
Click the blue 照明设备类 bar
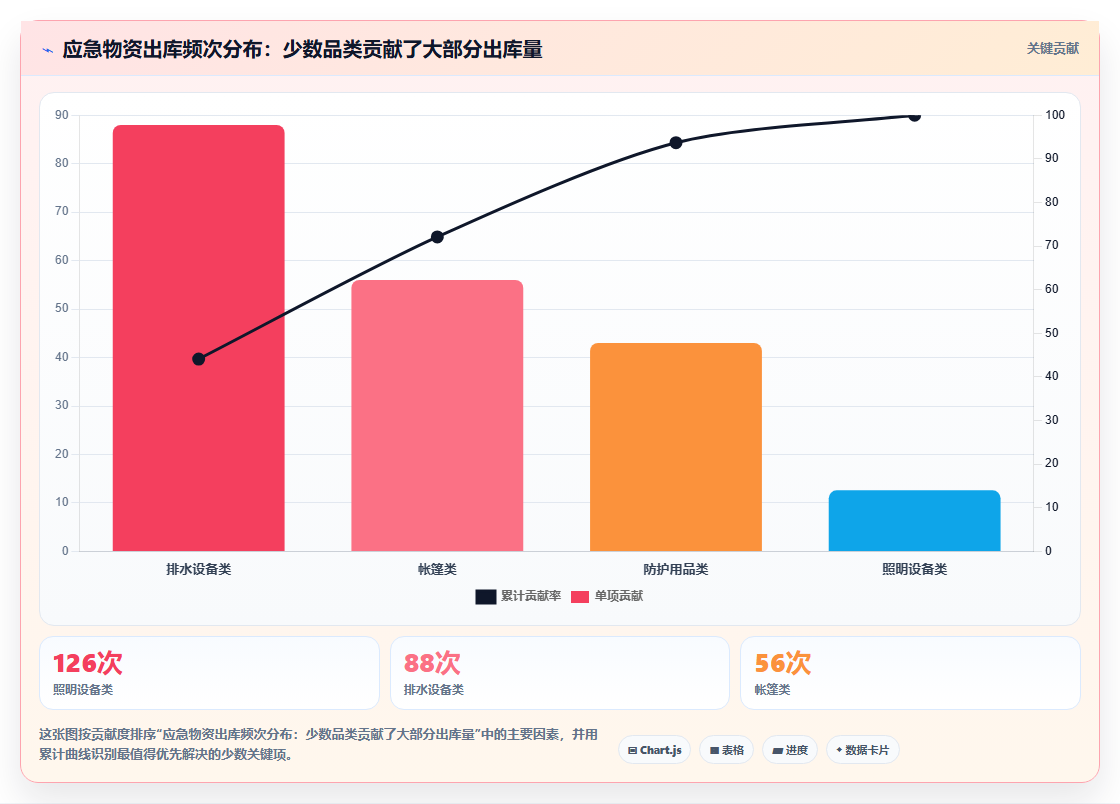(x=914, y=521)
